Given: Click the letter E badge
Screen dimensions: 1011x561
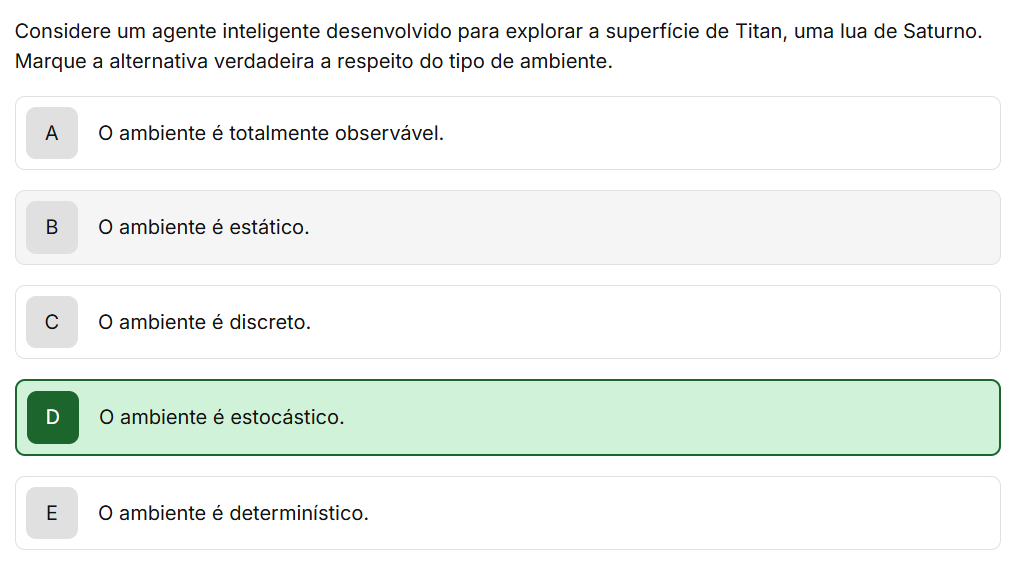Looking at the screenshot, I should 52,513.
